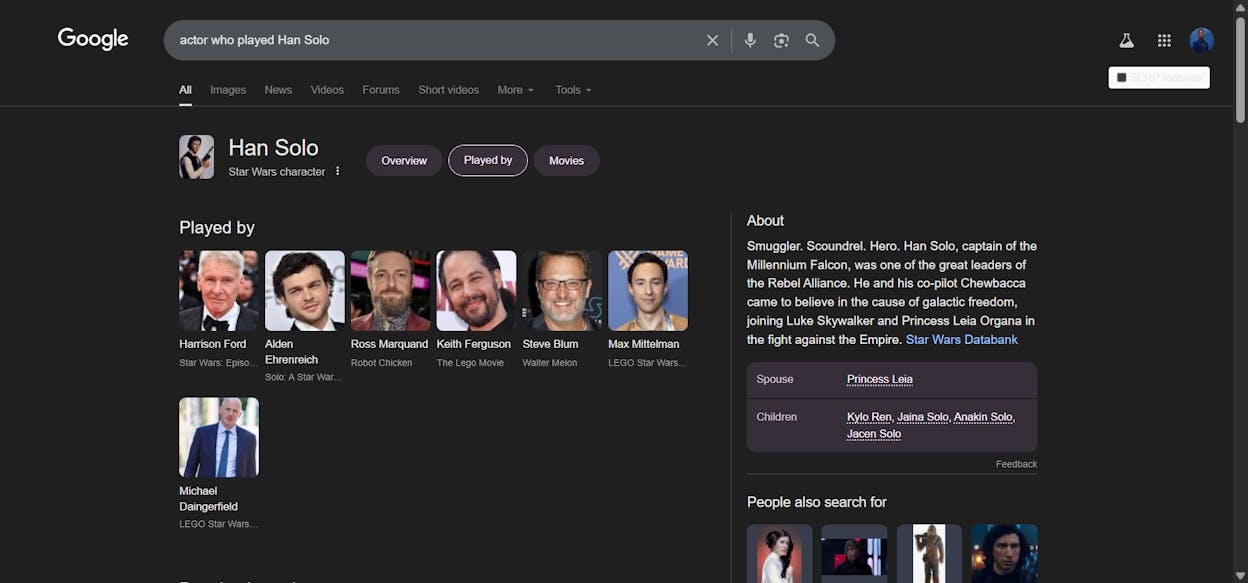Image resolution: width=1248 pixels, height=583 pixels.
Task: Open the red lightsaber scene thumbnail
Action: pyautogui.click(x=855, y=553)
